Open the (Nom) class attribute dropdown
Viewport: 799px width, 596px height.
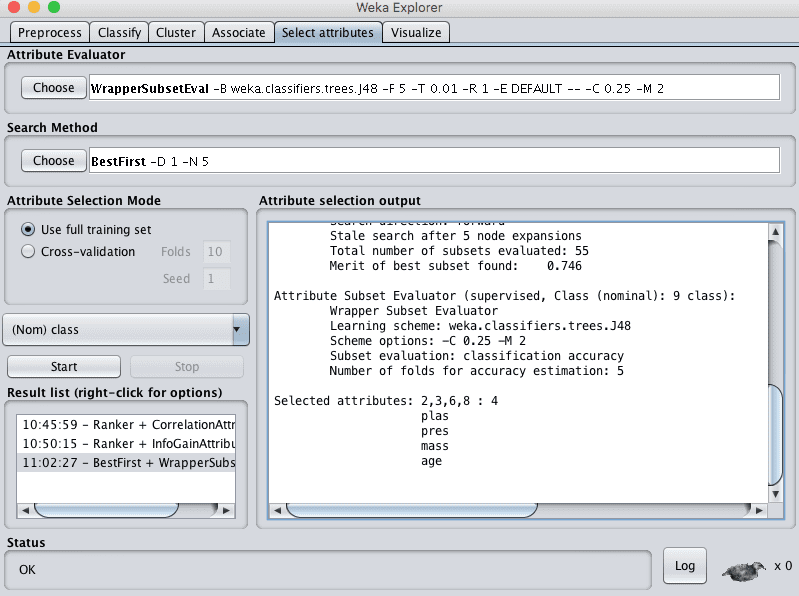tap(126, 330)
